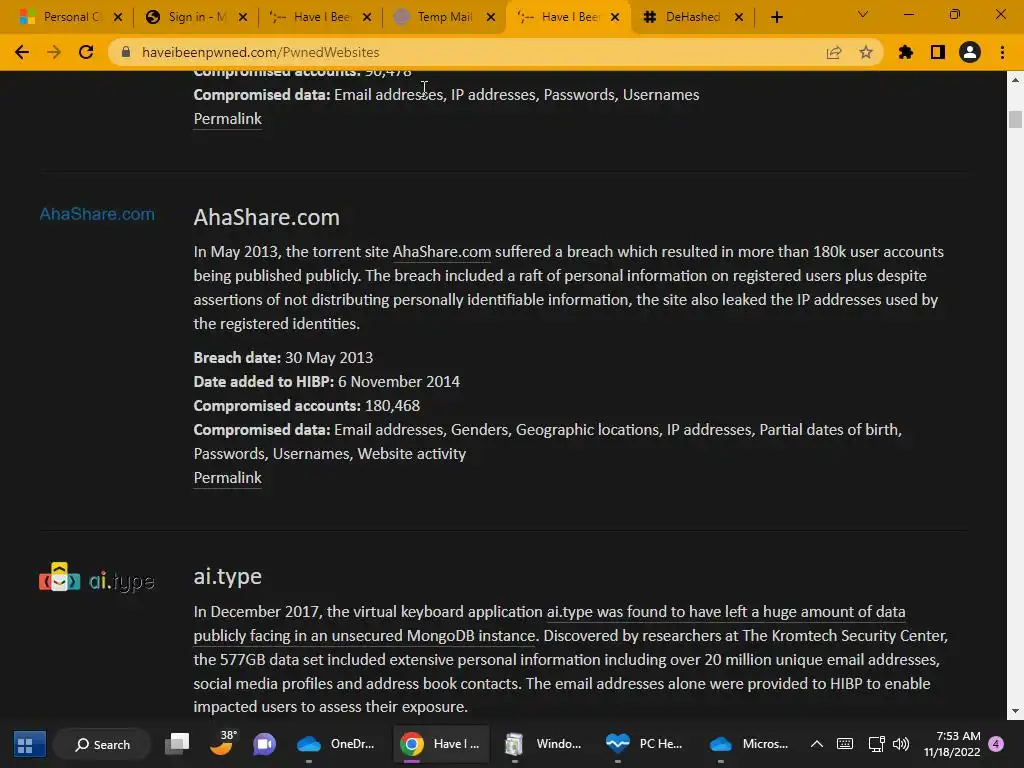Click page scrollbar down arrow
Screen dimensions: 1024x768
1015,711
